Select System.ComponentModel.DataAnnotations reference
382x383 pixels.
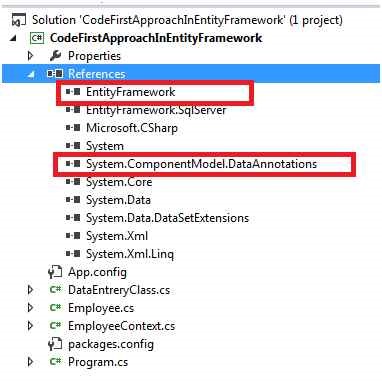point(201,164)
